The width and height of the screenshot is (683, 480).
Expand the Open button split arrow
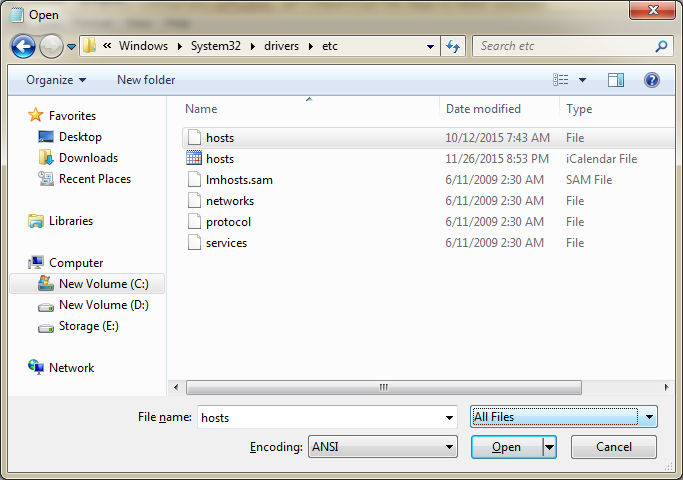pyautogui.click(x=550, y=447)
